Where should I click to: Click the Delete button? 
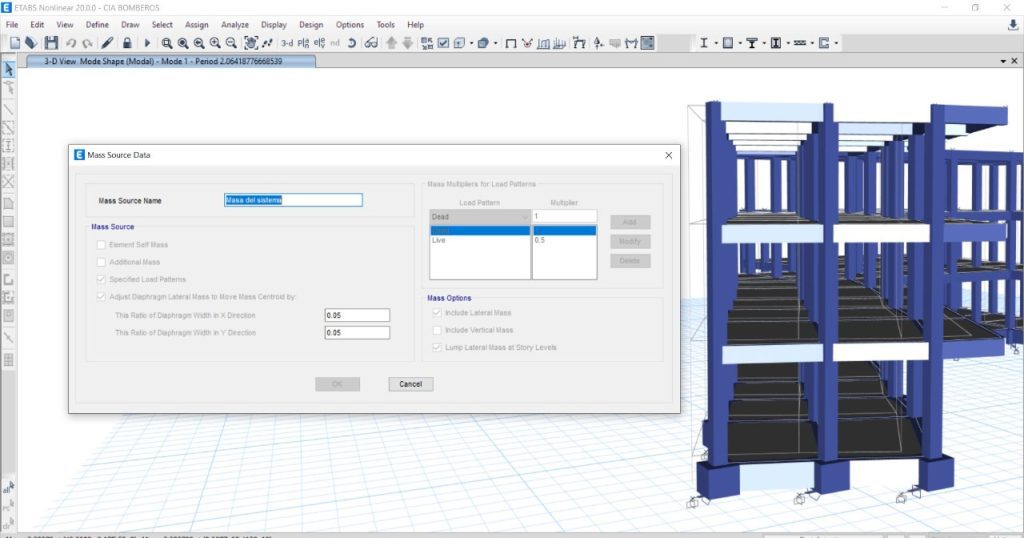(630, 261)
